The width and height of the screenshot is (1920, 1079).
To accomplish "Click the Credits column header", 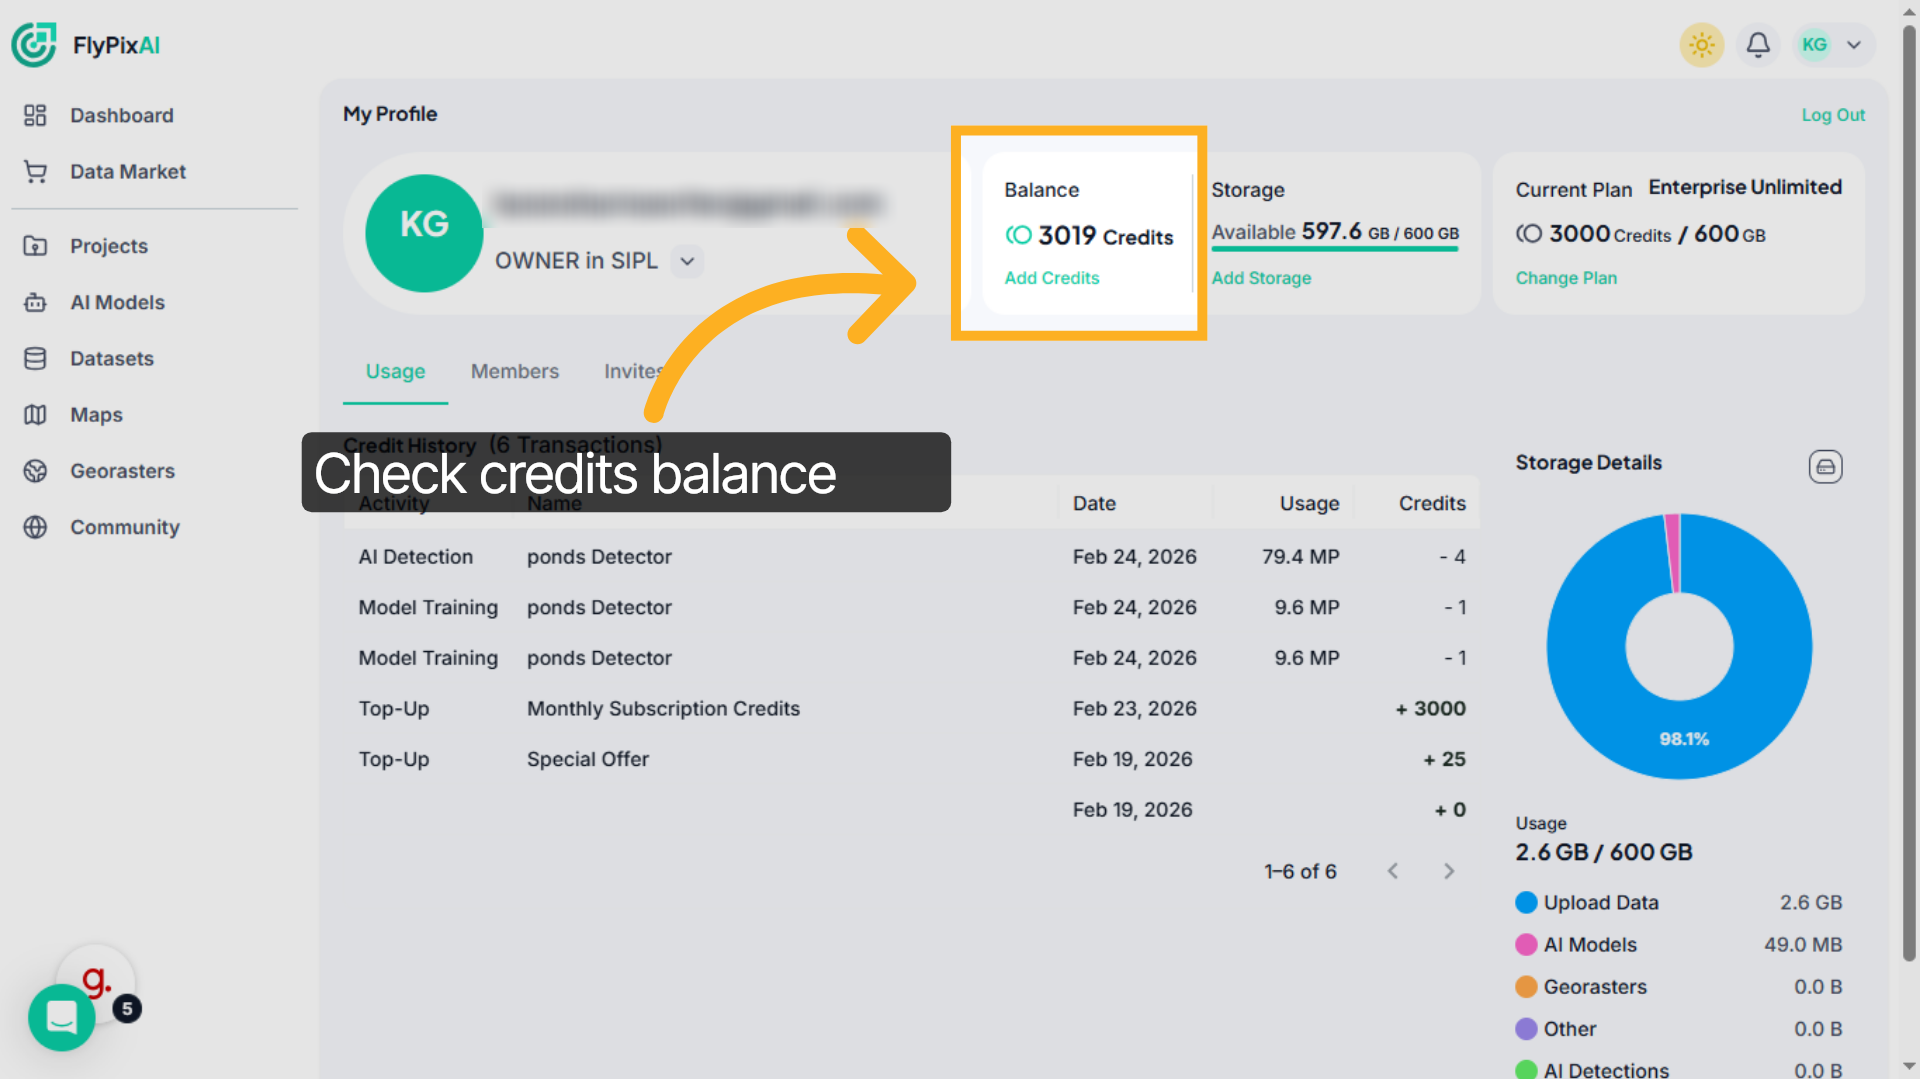I will tap(1432, 503).
